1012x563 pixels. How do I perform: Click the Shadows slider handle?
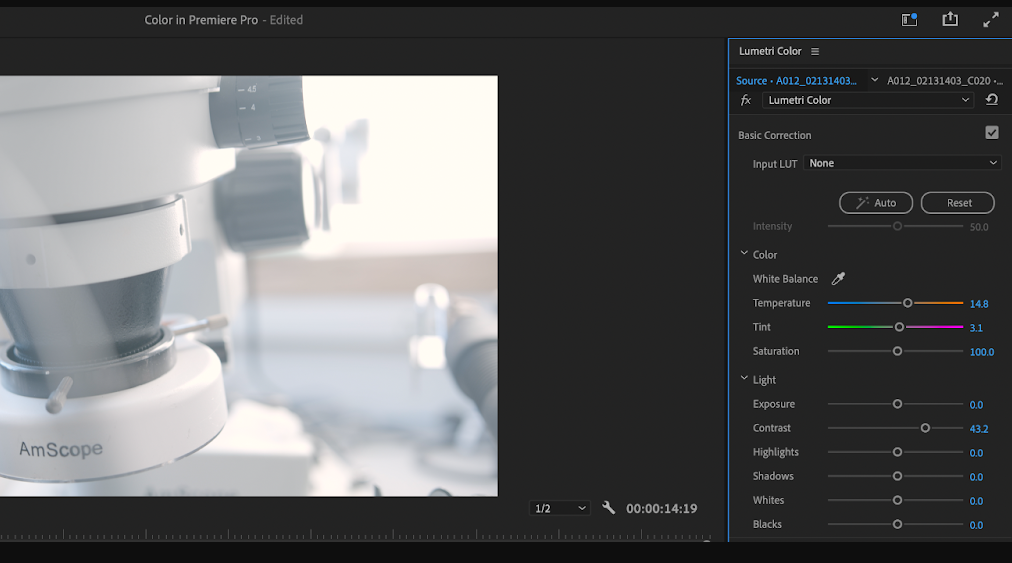tap(897, 476)
